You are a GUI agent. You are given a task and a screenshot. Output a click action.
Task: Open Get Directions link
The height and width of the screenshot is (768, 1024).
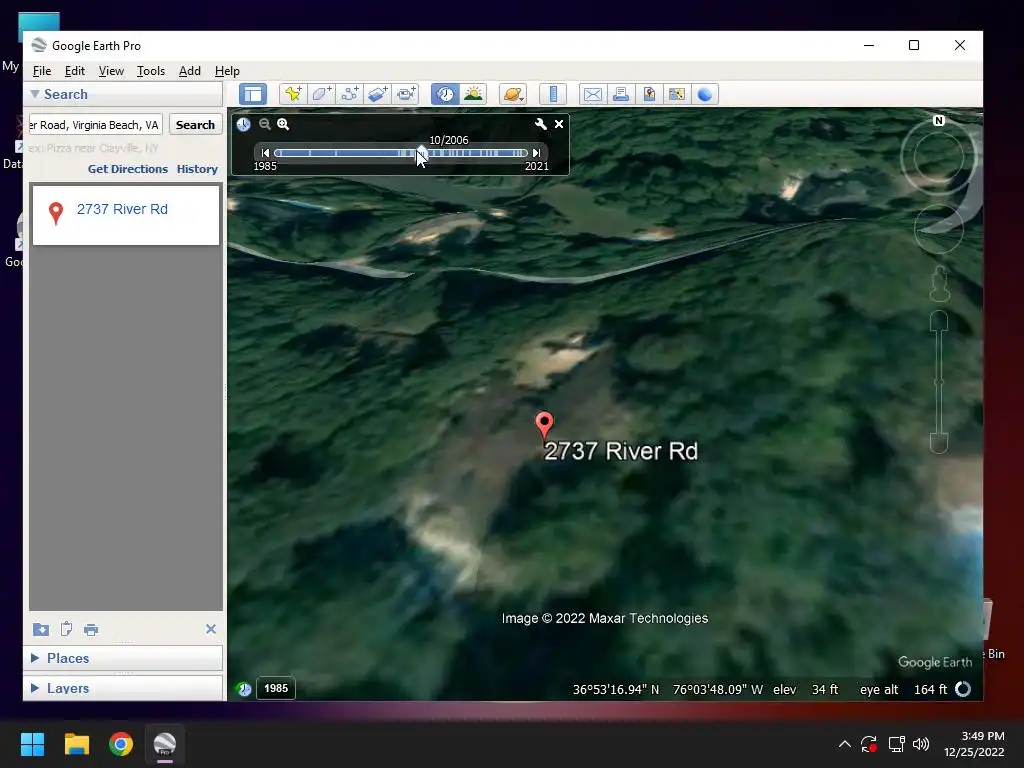128,168
